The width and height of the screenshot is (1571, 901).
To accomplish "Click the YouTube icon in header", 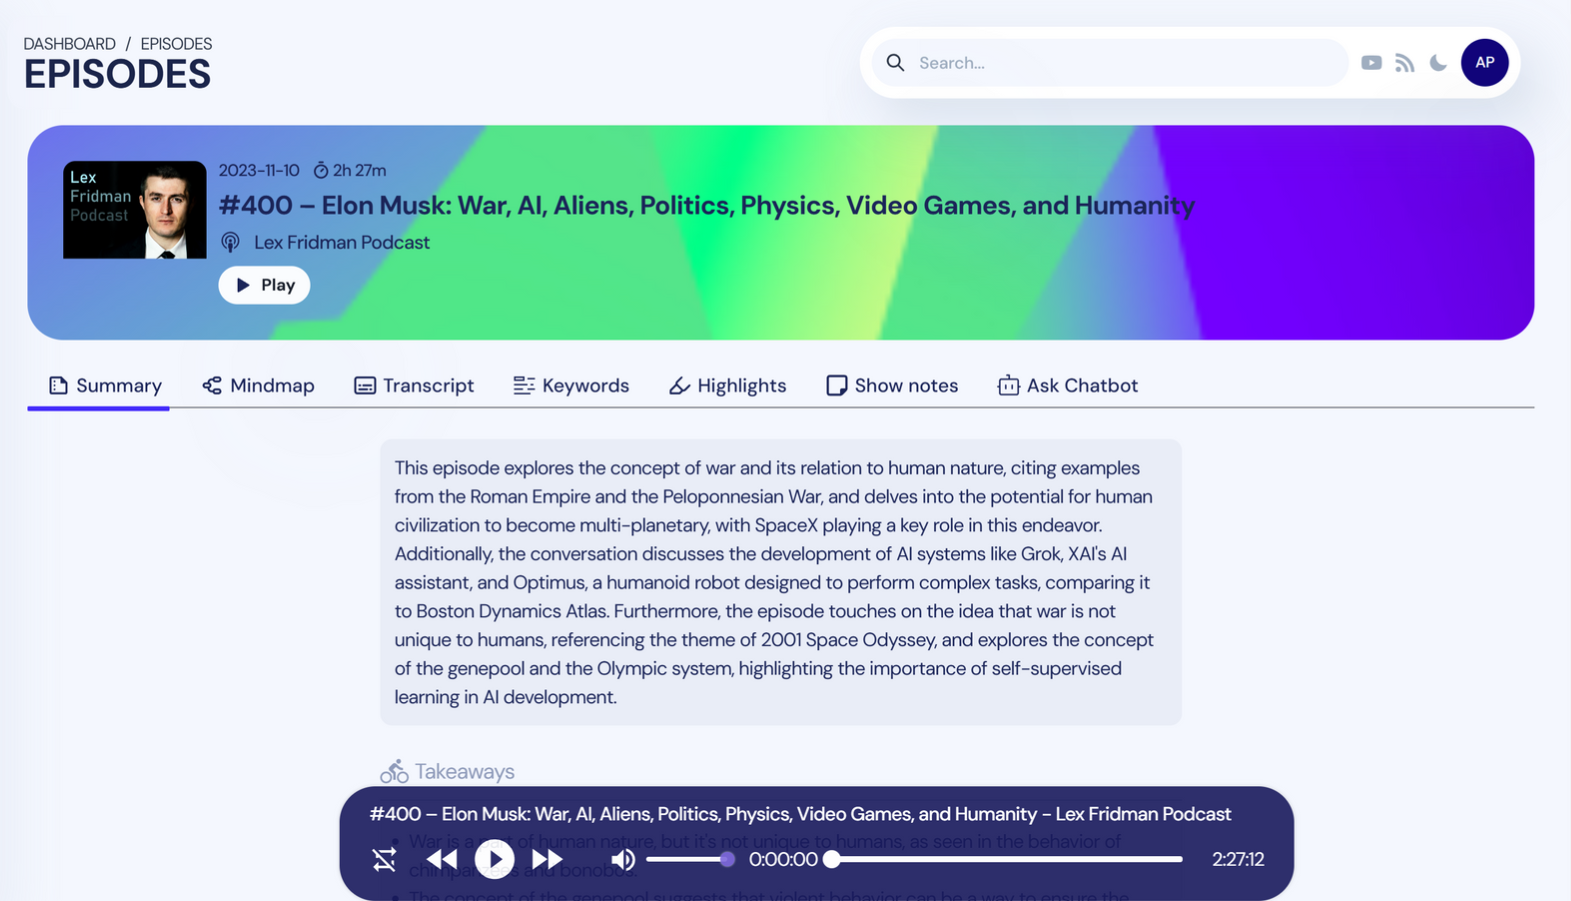I will coord(1371,63).
